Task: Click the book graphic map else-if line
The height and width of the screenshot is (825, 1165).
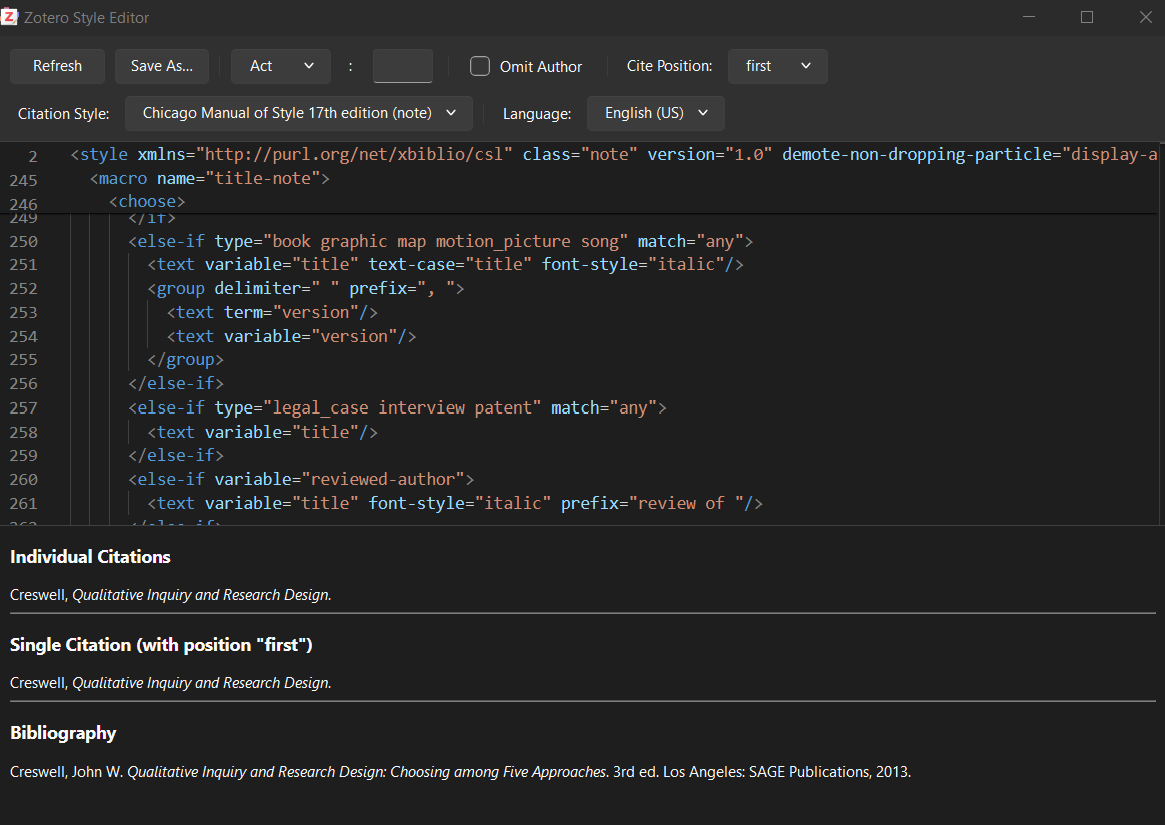Action: 441,242
